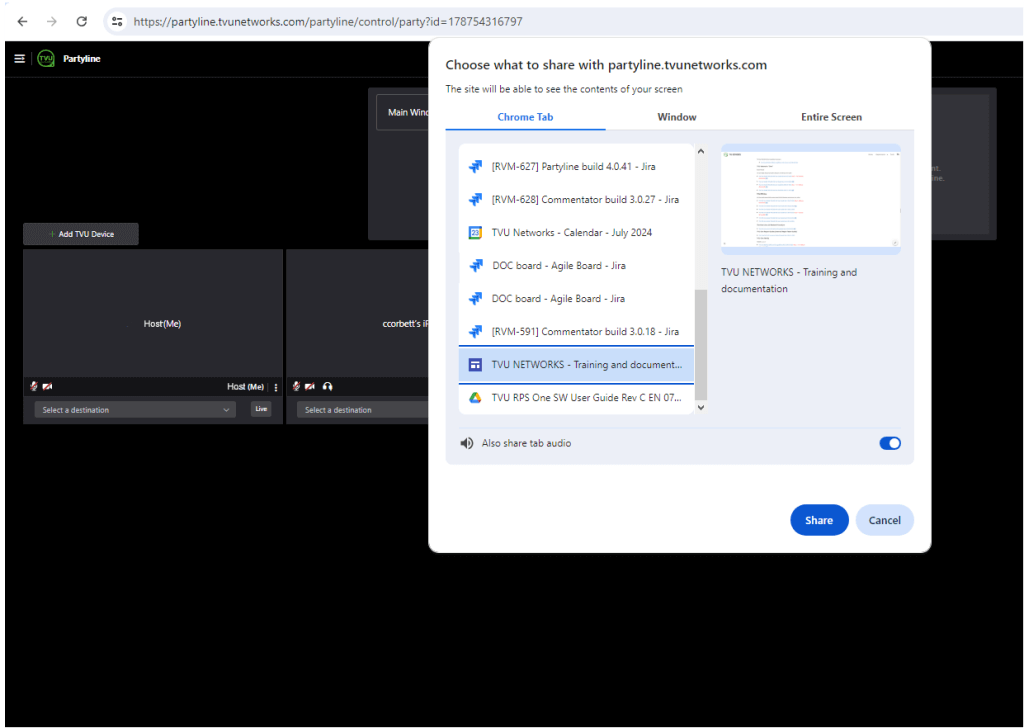This screenshot has width=1024, height=728.
Task: Toggle disabled camera on ccorbett's card
Action: (310, 387)
